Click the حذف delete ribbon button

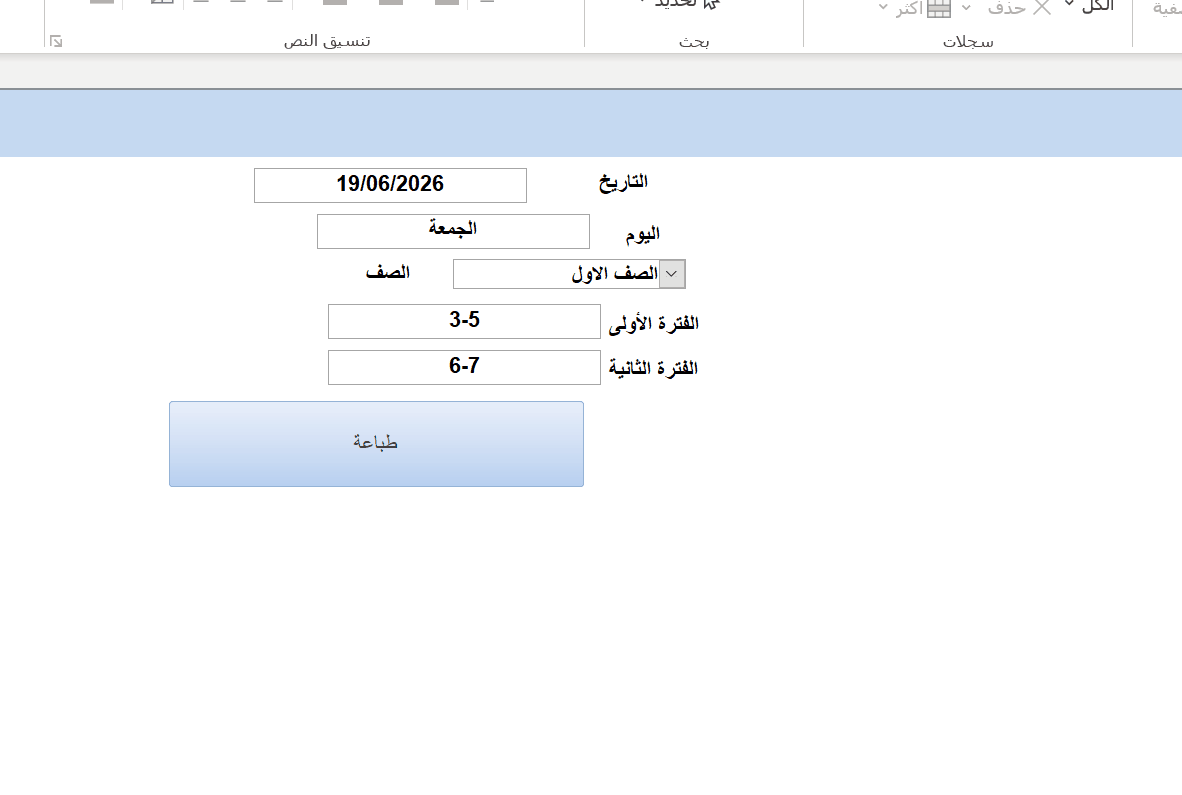[x=1018, y=8]
